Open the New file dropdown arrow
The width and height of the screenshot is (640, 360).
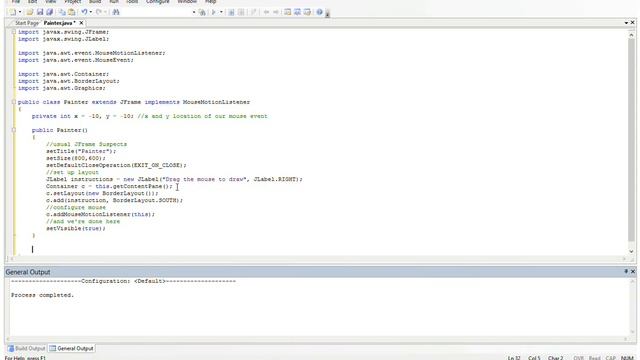(20, 12)
